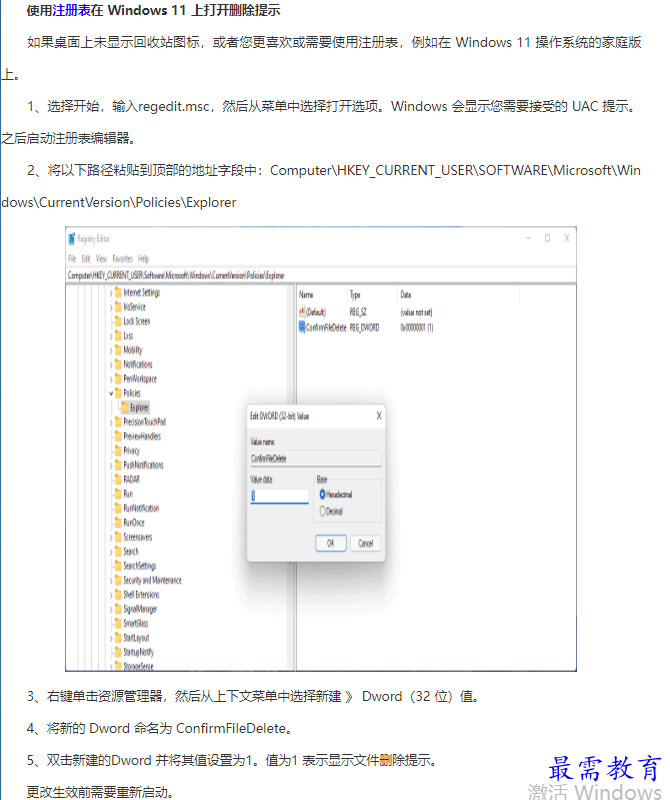This screenshot has height=800, width=670.
Task: Click the tree pane vertical scrollbar
Action: (291, 477)
